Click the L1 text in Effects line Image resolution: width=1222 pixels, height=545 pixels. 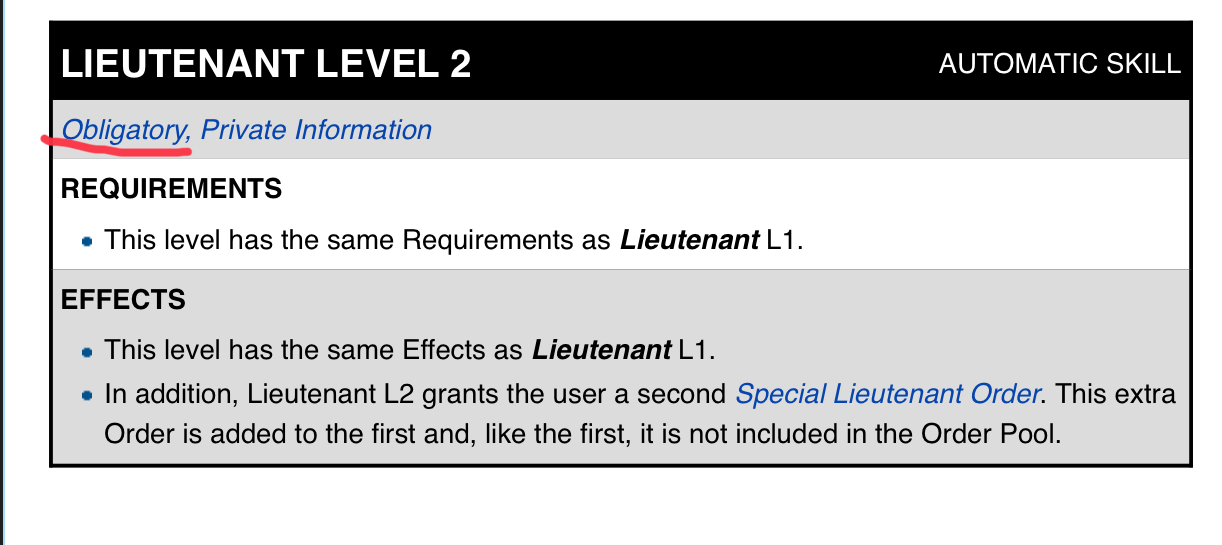(696, 351)
